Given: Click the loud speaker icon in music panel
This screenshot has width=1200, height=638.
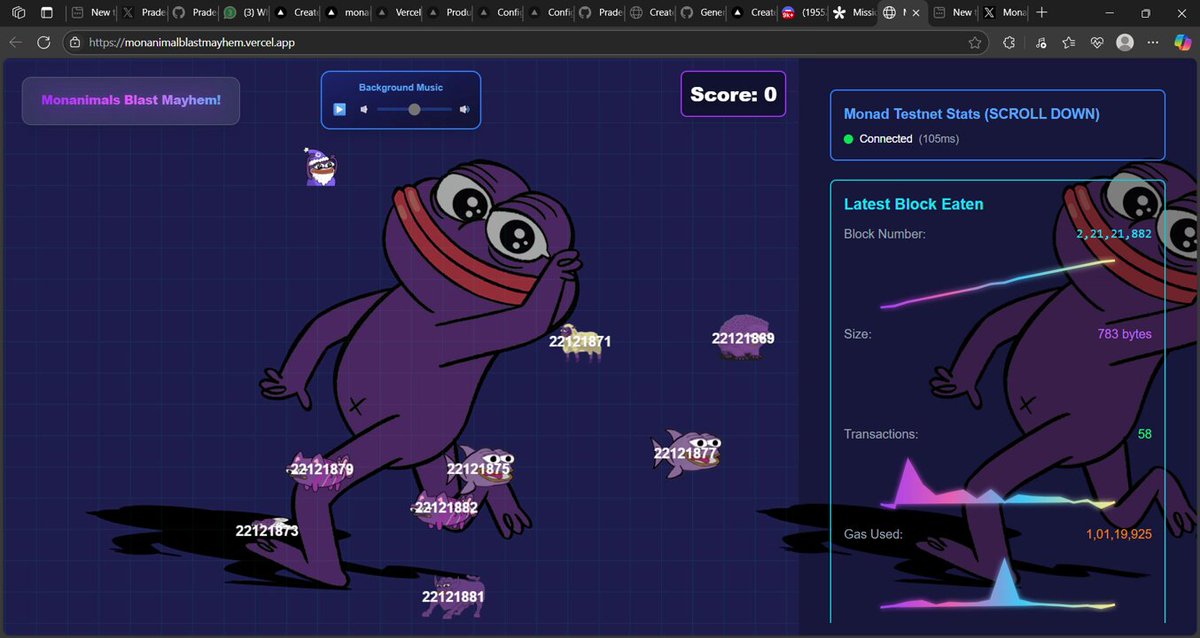Looking at the screenshot, I should (x=464, y=109).
